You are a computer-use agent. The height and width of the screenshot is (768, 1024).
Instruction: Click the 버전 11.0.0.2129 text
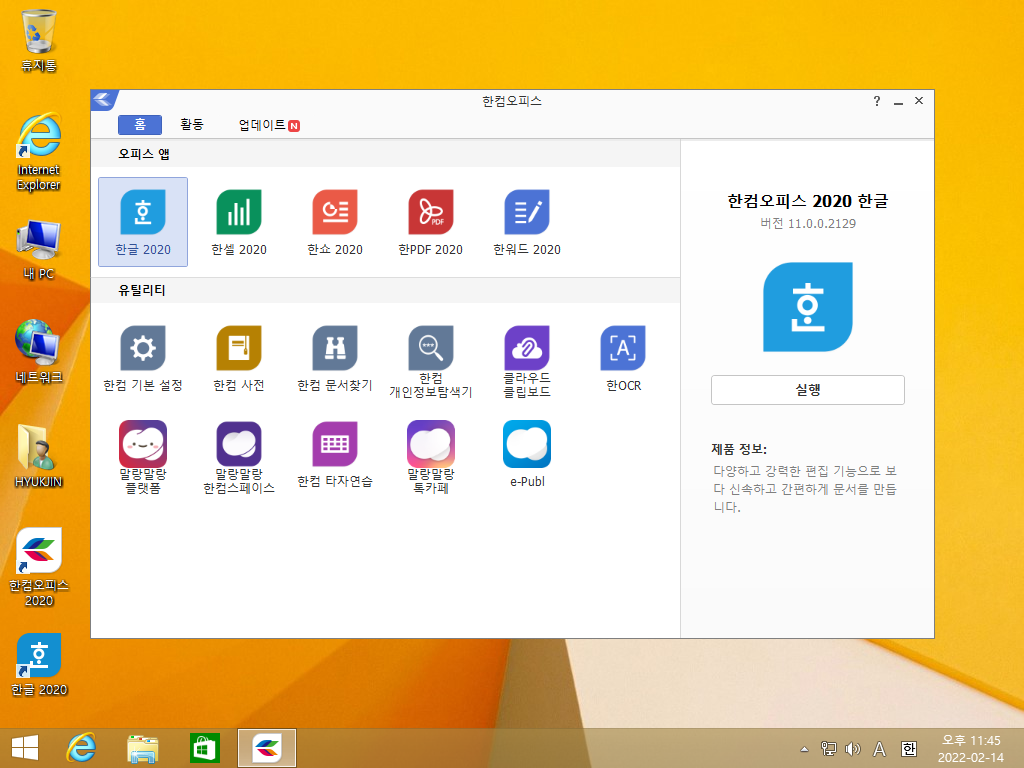pos(808,223)
